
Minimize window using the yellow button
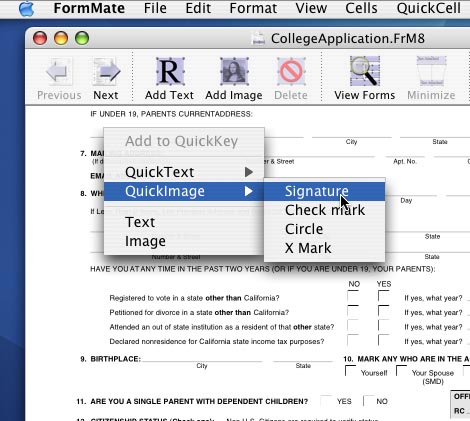point(61,38)
